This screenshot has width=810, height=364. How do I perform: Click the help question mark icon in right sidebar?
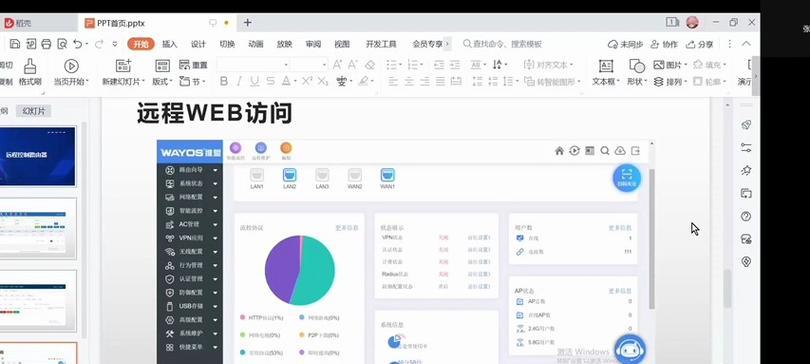click(x=746, y=216)
